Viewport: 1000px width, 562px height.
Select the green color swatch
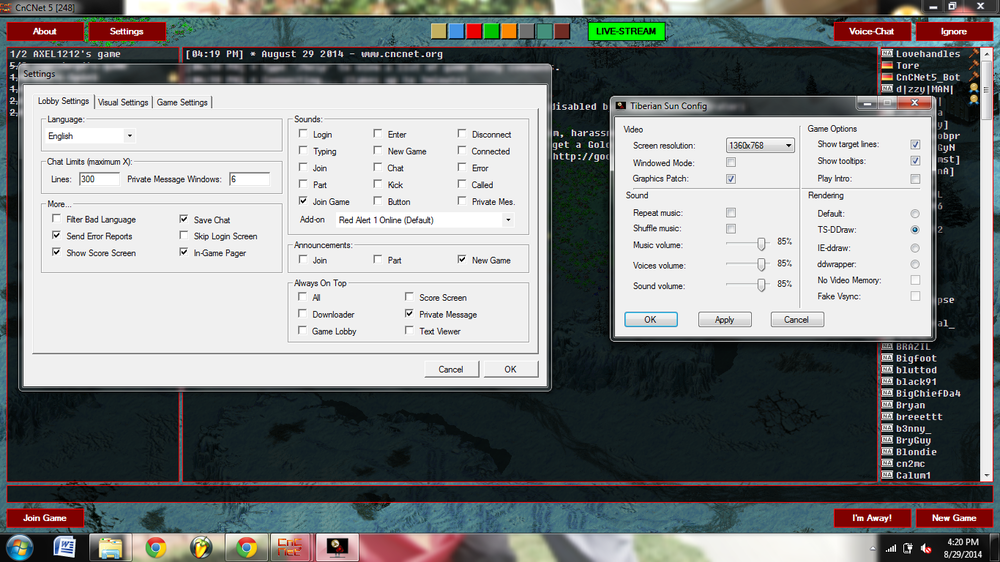tap(491, 31)
